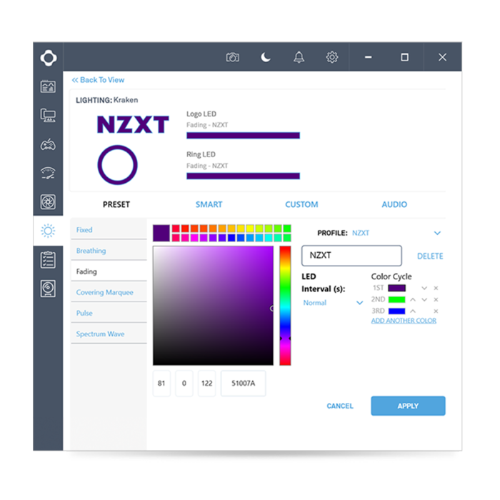Toggle dark mode with the moon icon

coord(266,57)
